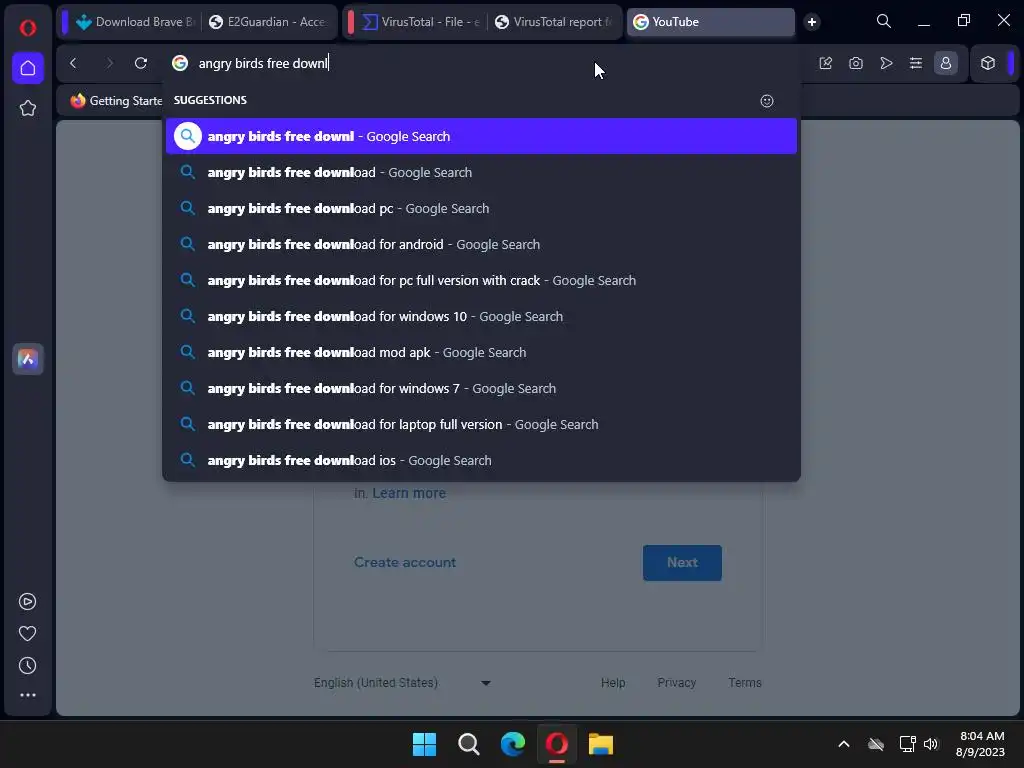Open the volume speaker tray icon
Viewport: 1024px width, 768px height.
coord(931,744)
